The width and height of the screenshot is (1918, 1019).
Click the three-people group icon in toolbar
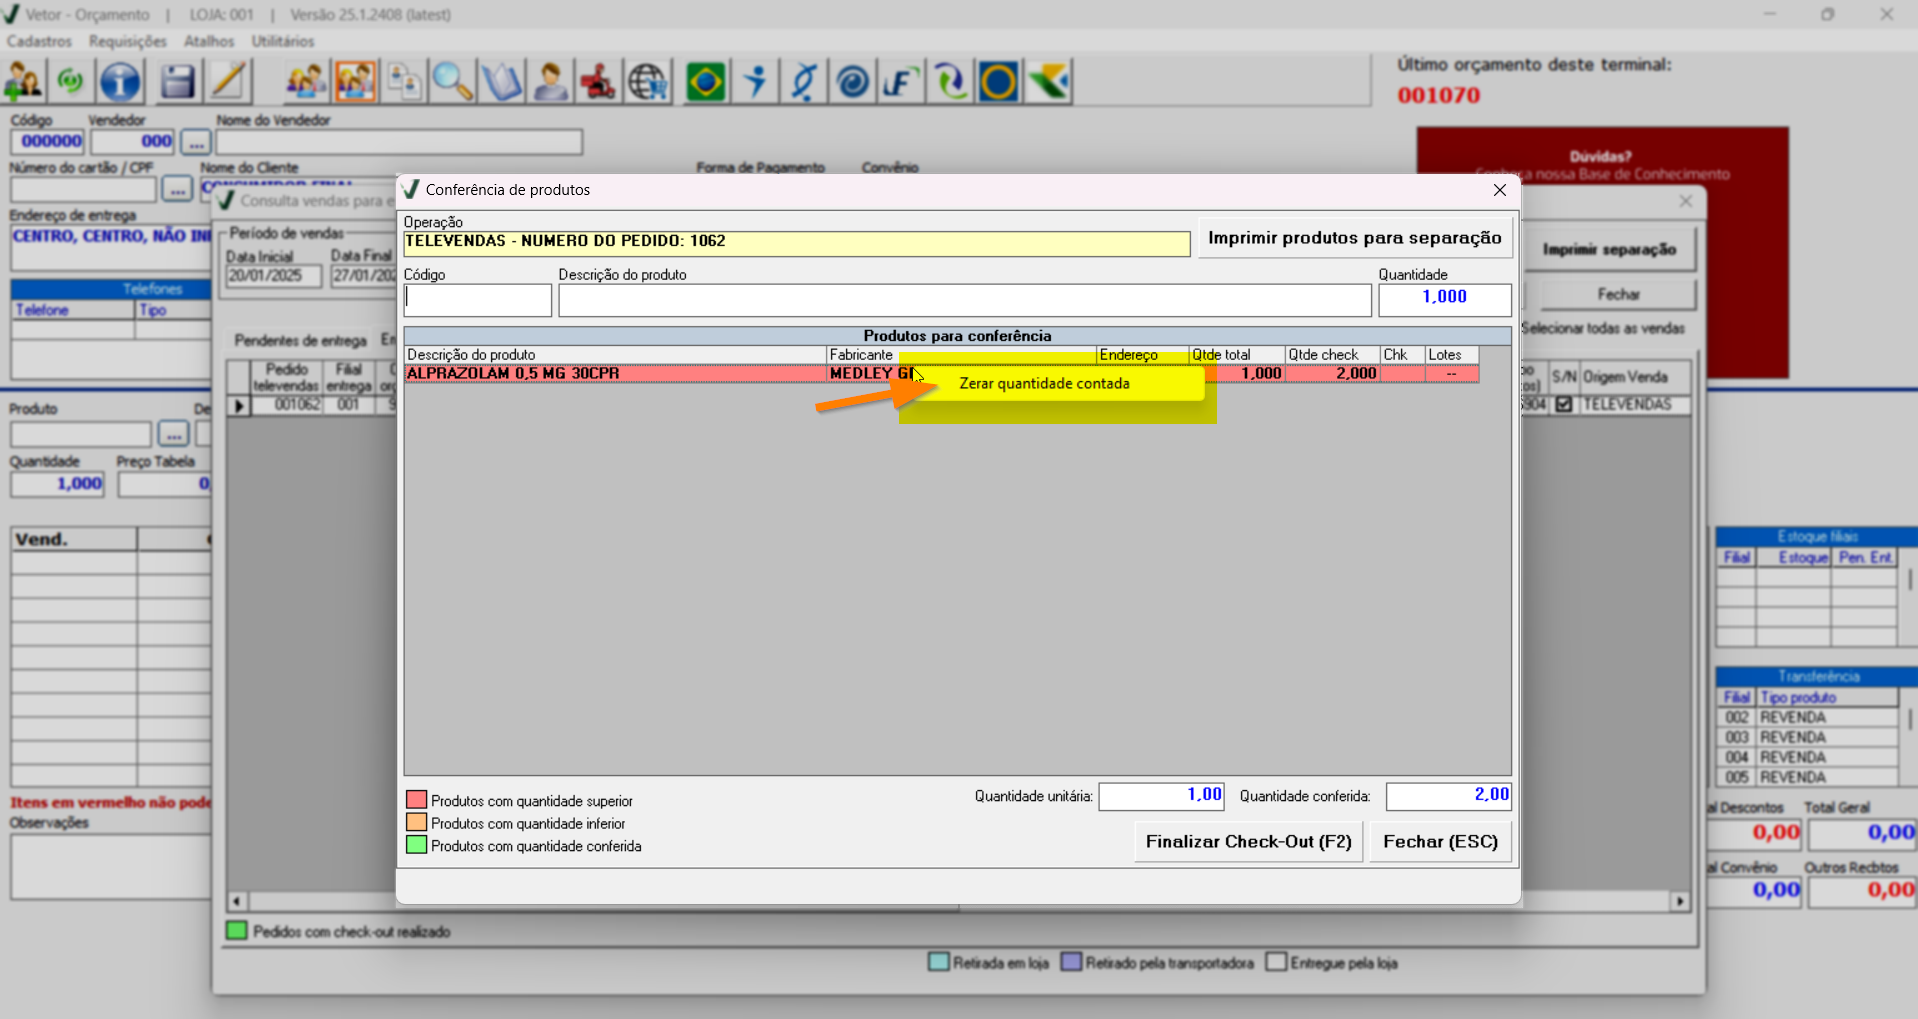coord(305,81)
